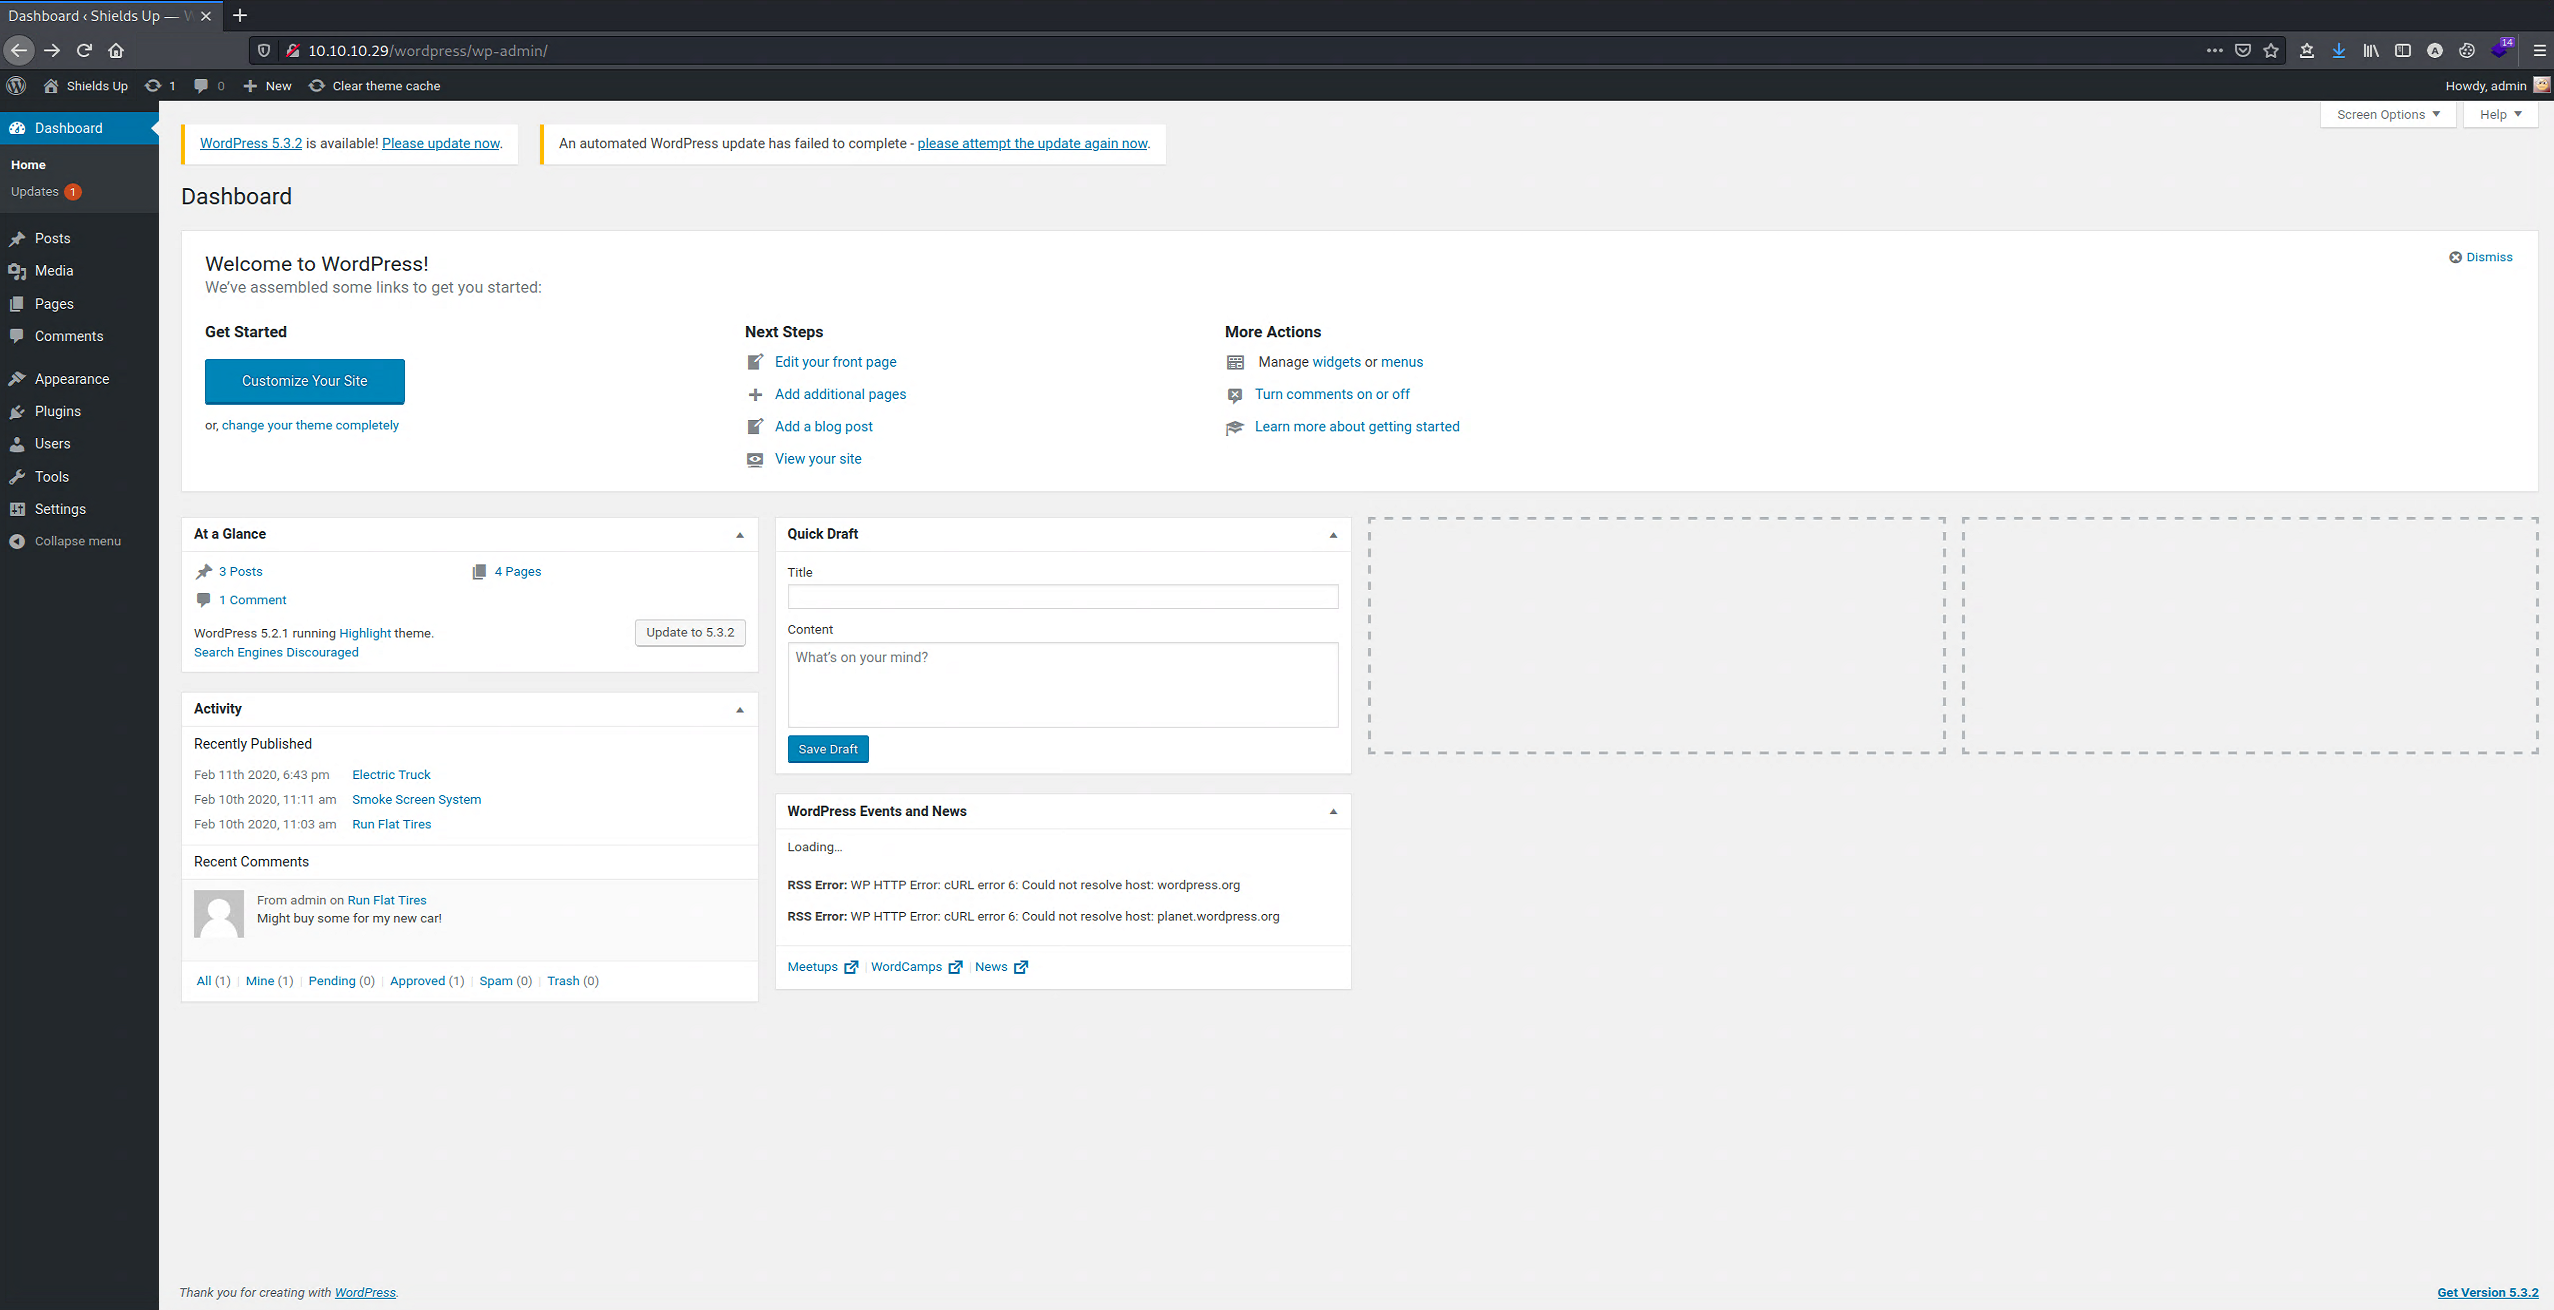Collapse the admin sidebar via Collapse menu arrow
Image resolution: width=2554 pixels, height=1310 pixels.
coord(17,541)
